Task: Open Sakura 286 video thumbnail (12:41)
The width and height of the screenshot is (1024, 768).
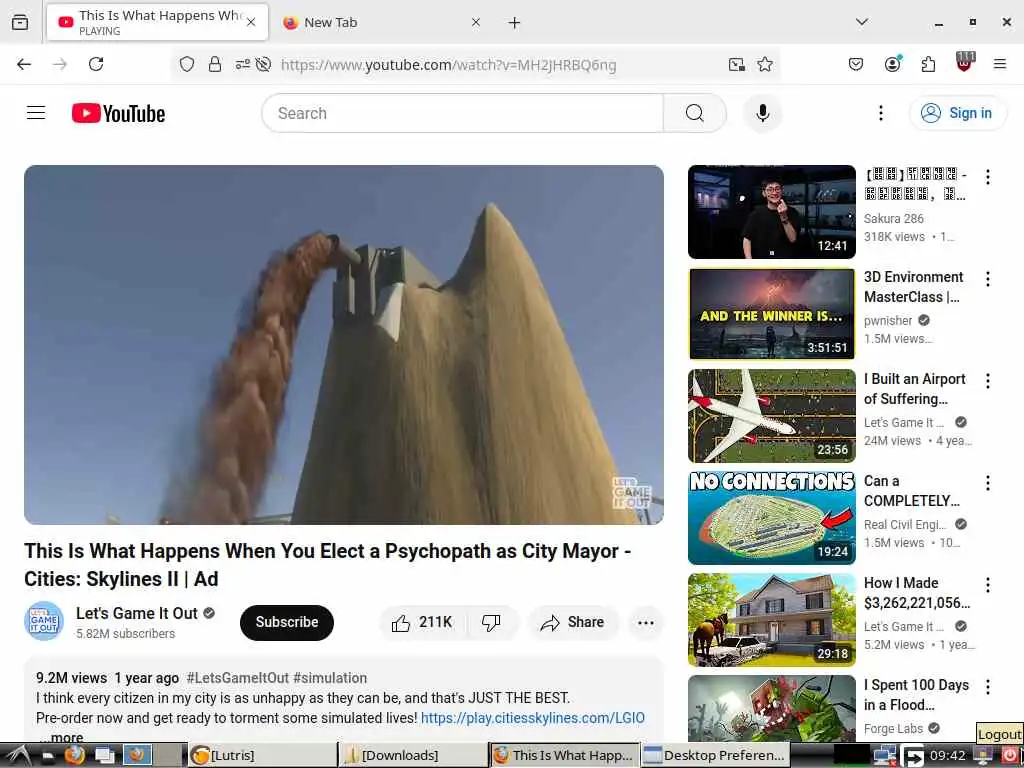Action: 771,212
